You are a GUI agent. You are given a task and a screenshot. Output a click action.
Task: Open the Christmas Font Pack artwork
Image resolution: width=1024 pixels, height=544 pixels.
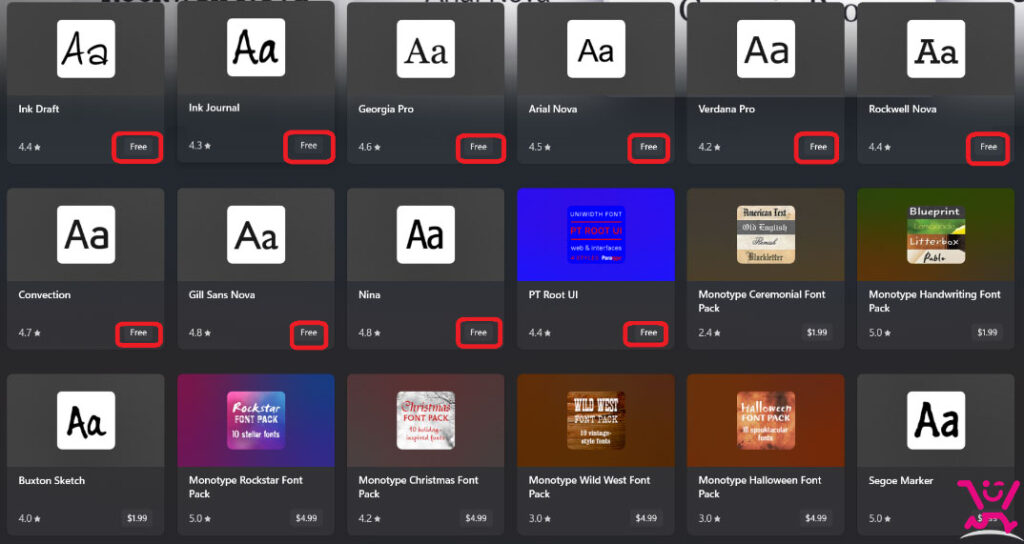coord(426,421)
